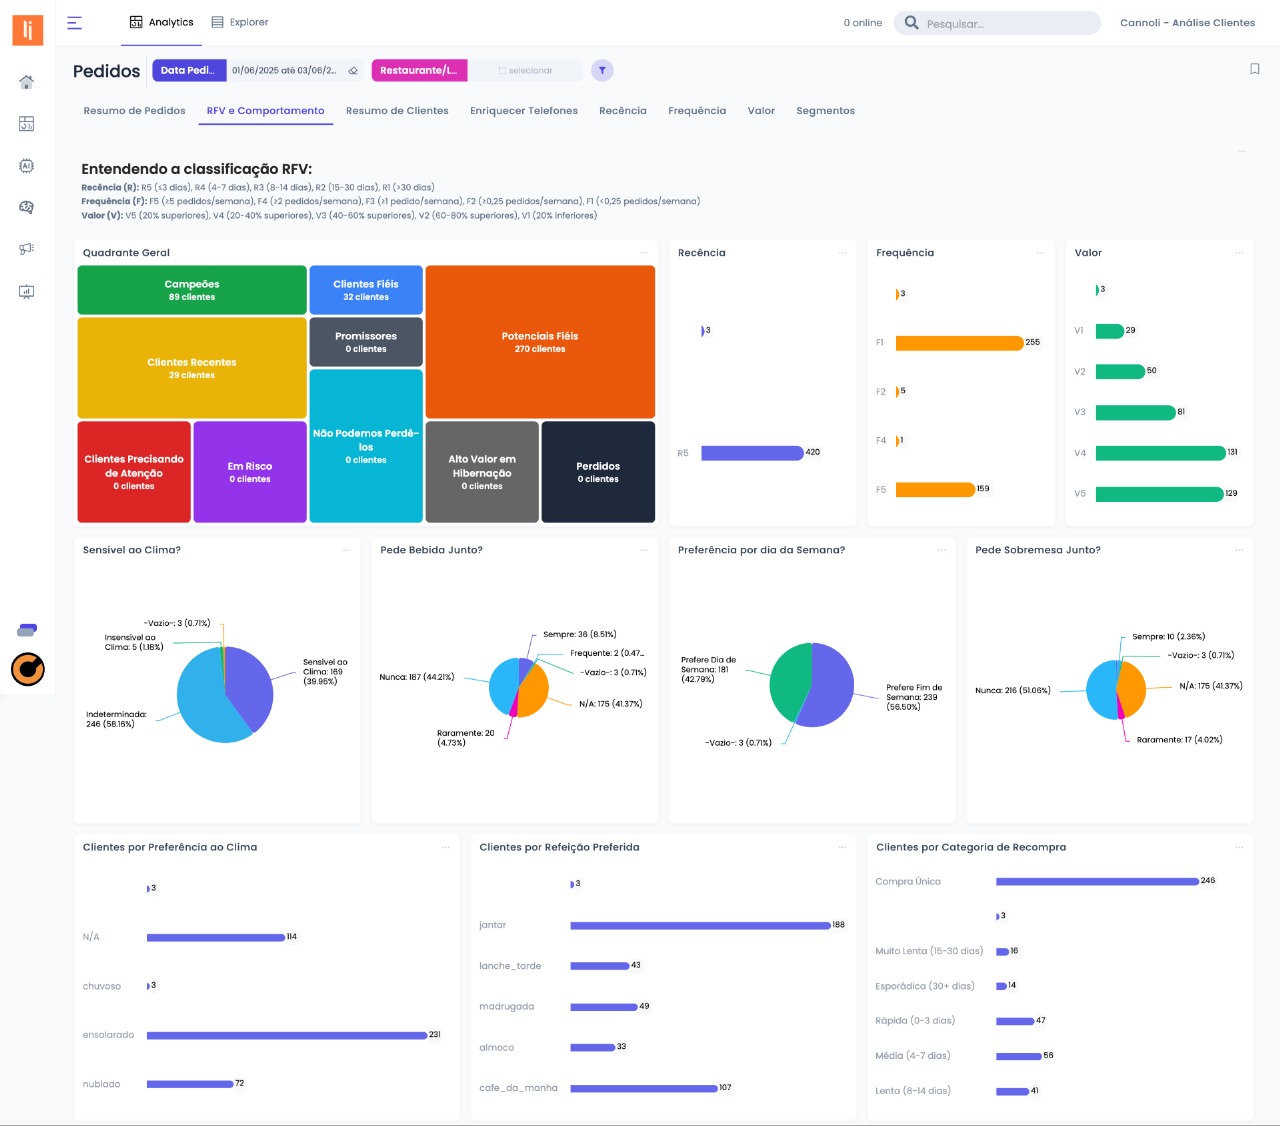Open the home page from the sidebar
Screen dimensions: 1280x1126
click(x=27, y=82)
